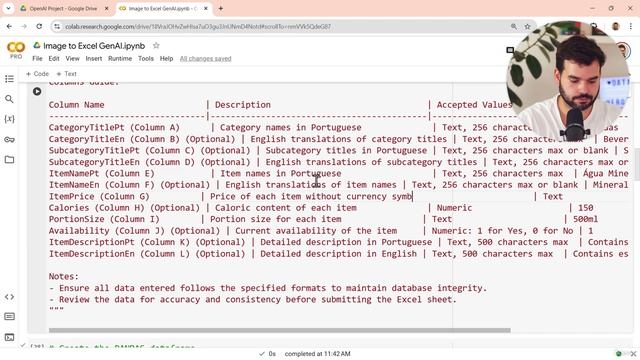The width and height of the screenshot is (640, 360).
Task: Open the Chrome three-dot menu
Action: (631, 27)
